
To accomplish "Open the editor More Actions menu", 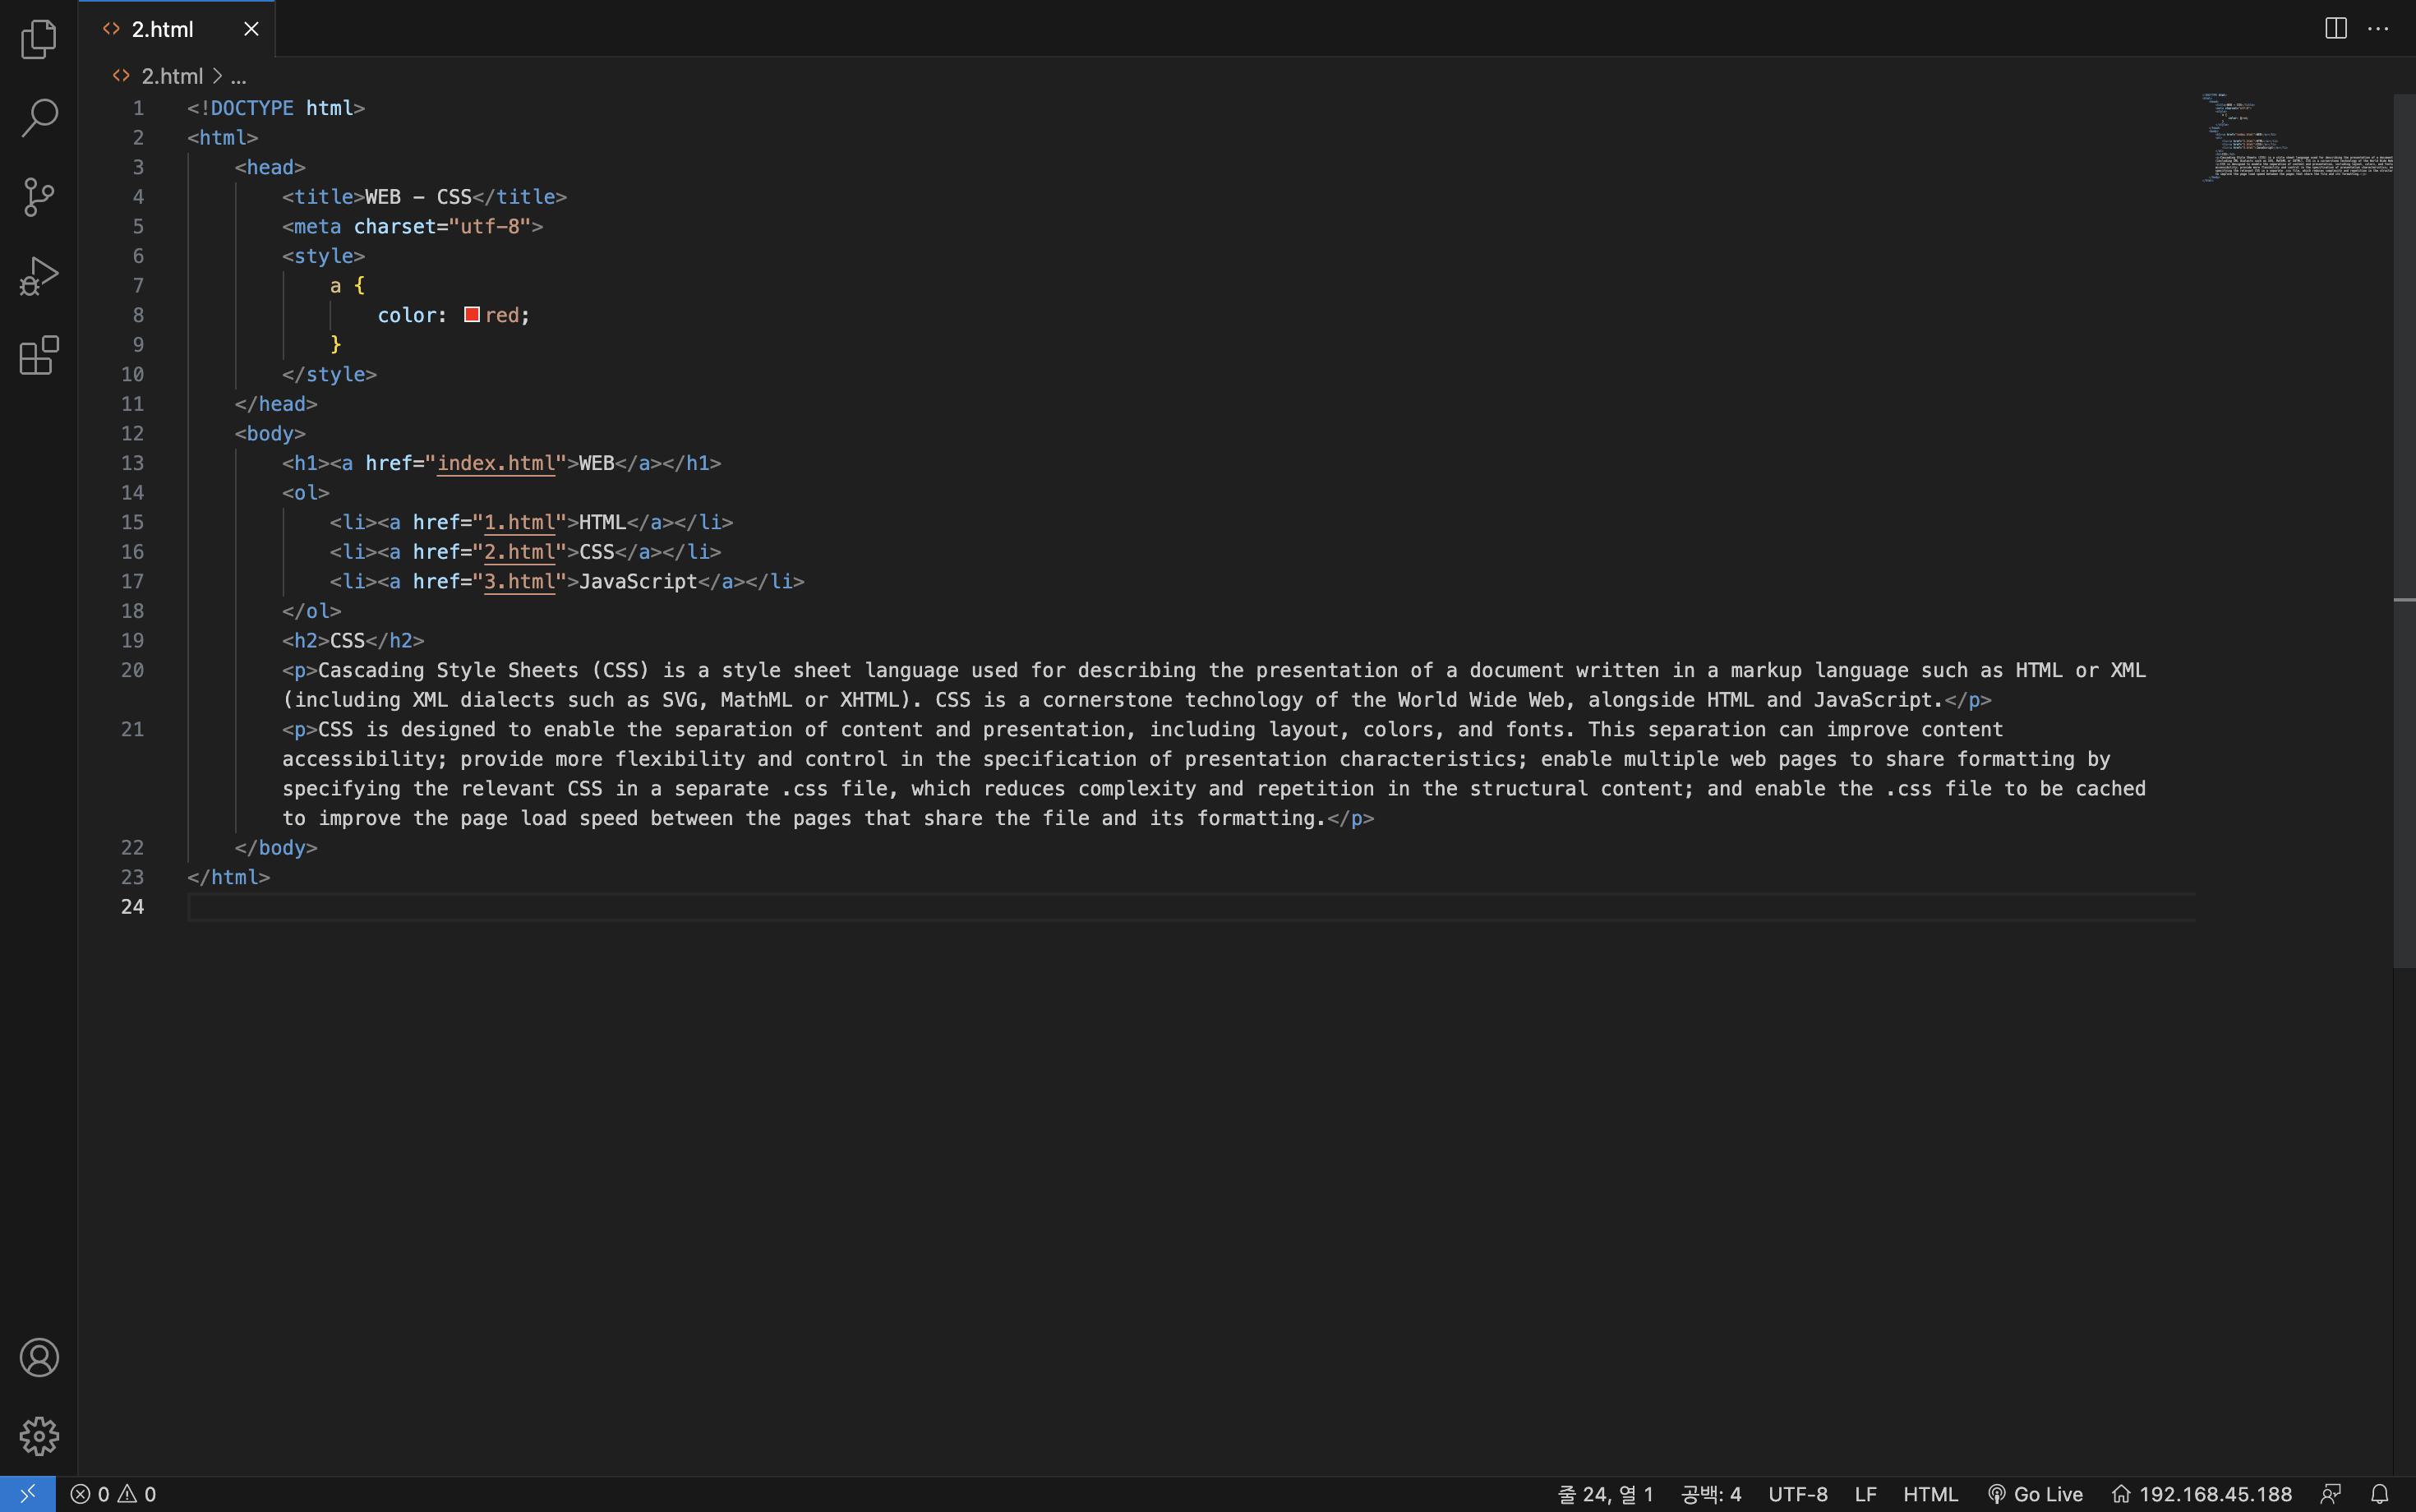I will point(2378,28).
